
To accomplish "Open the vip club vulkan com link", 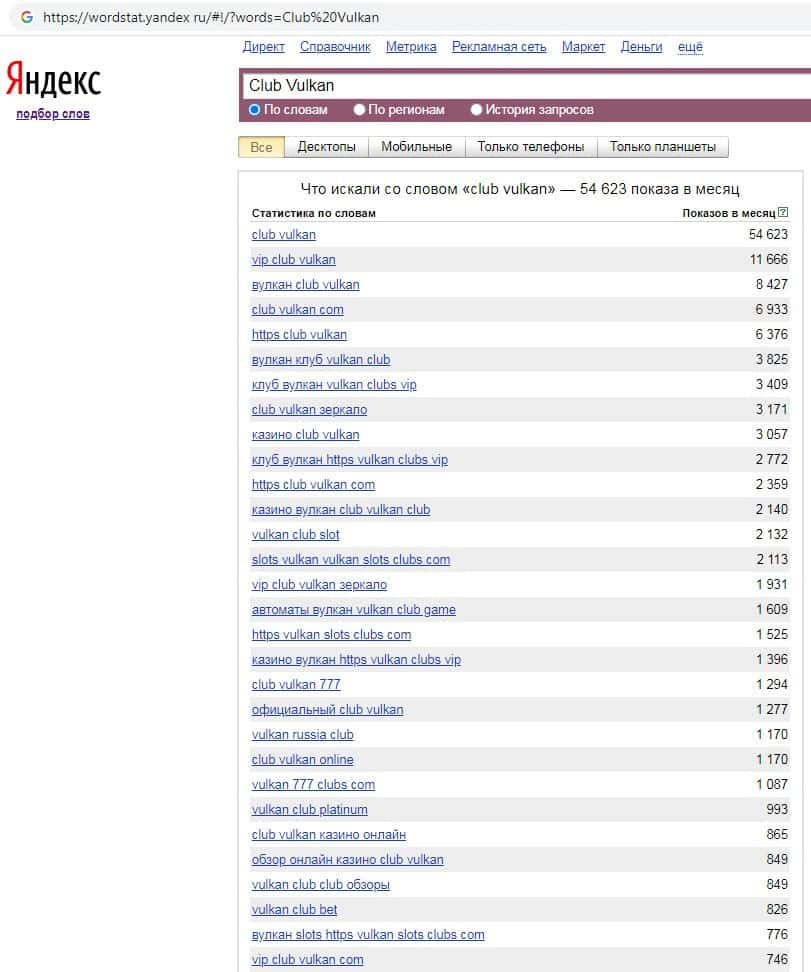I will coord(308,960).
